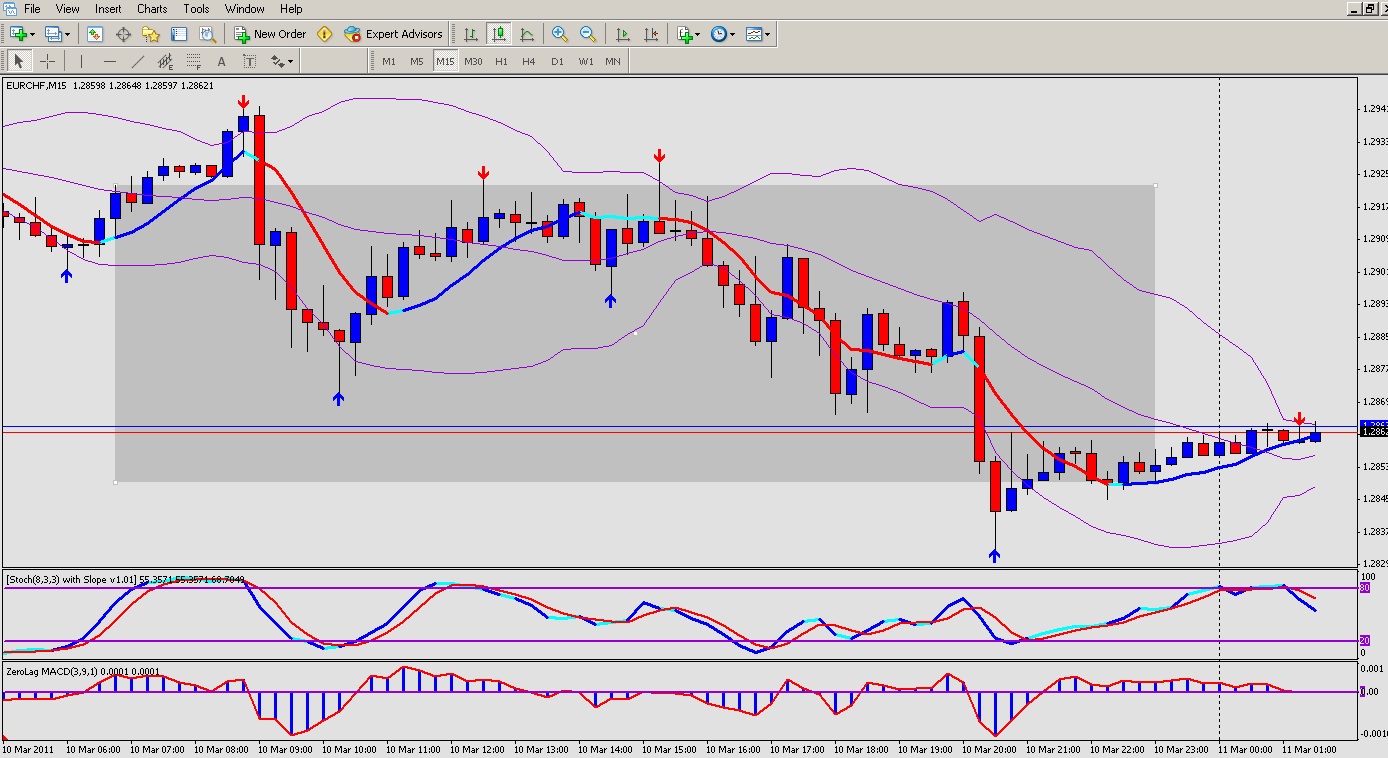The image size is (1388, 758).
Task: Click the 10 Mar 2011 date label
Action: click(28, 749)
